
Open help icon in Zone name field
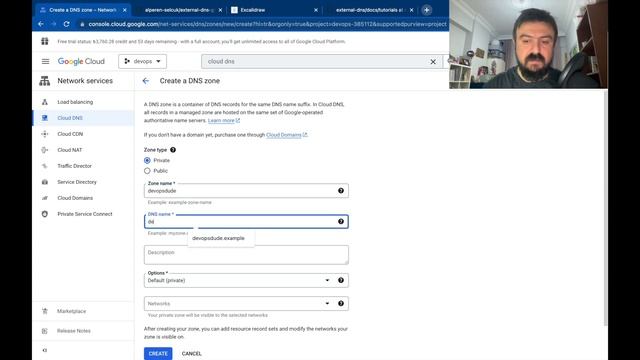coord(341,191)
